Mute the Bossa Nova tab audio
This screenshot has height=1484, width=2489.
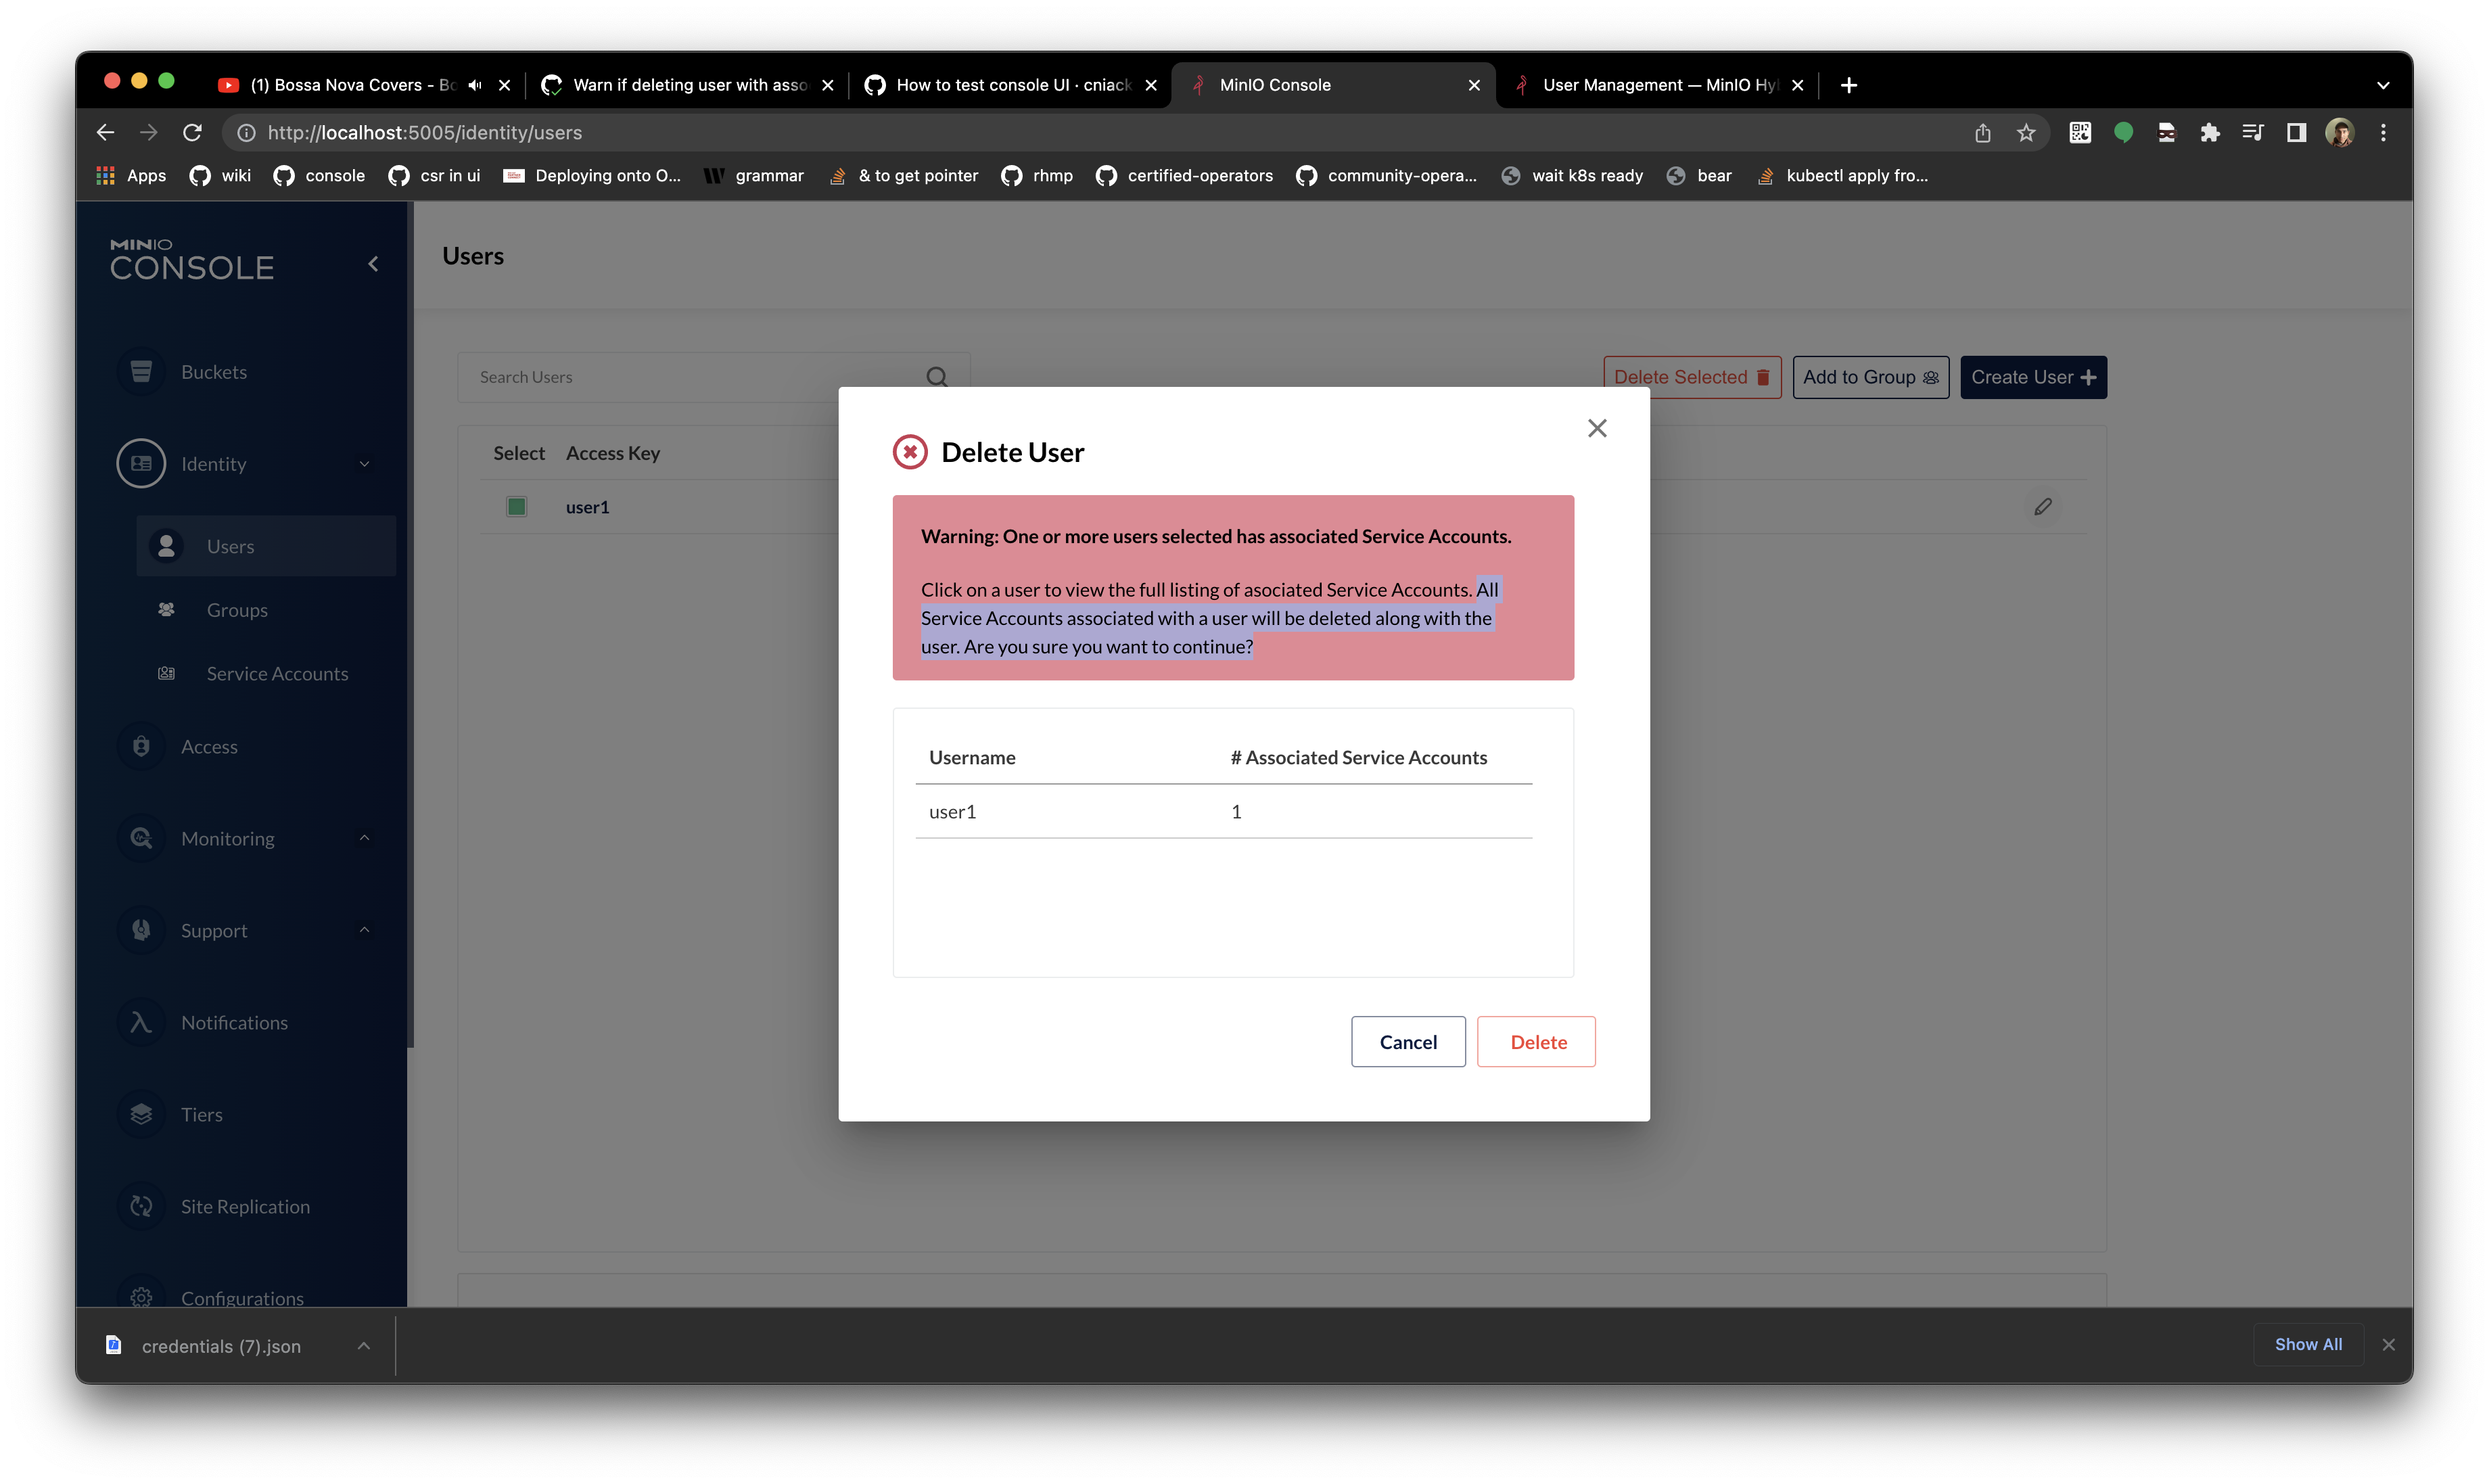click(475, 85)
